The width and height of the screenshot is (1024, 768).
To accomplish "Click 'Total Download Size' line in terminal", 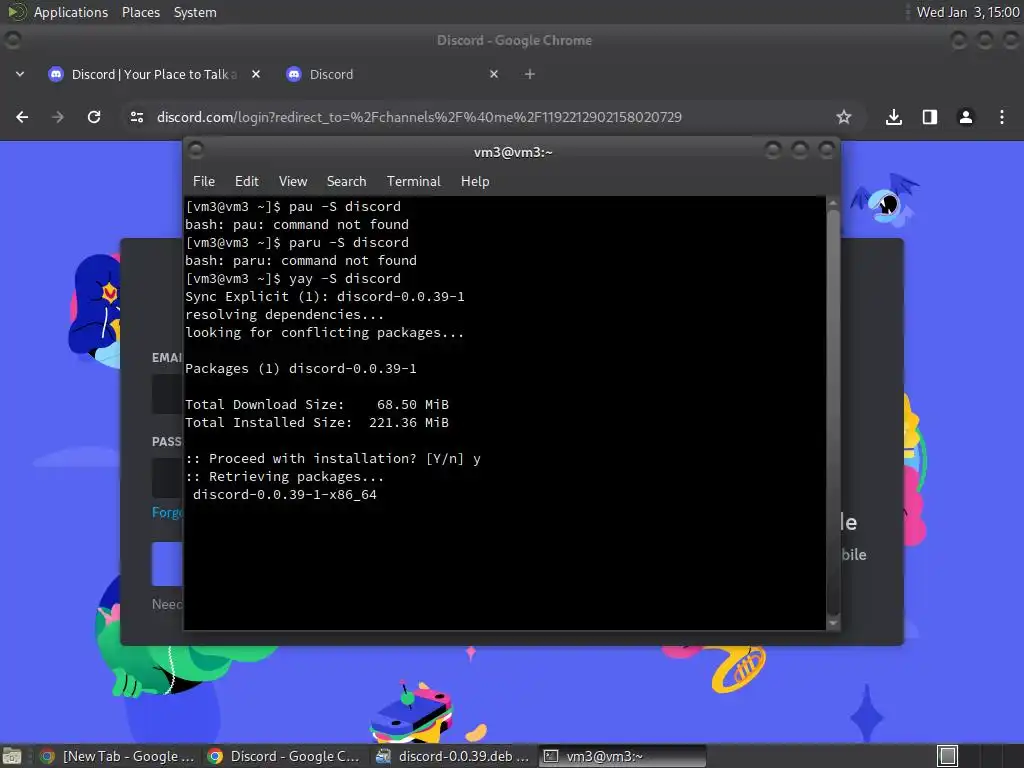I will tap(317, 405).
